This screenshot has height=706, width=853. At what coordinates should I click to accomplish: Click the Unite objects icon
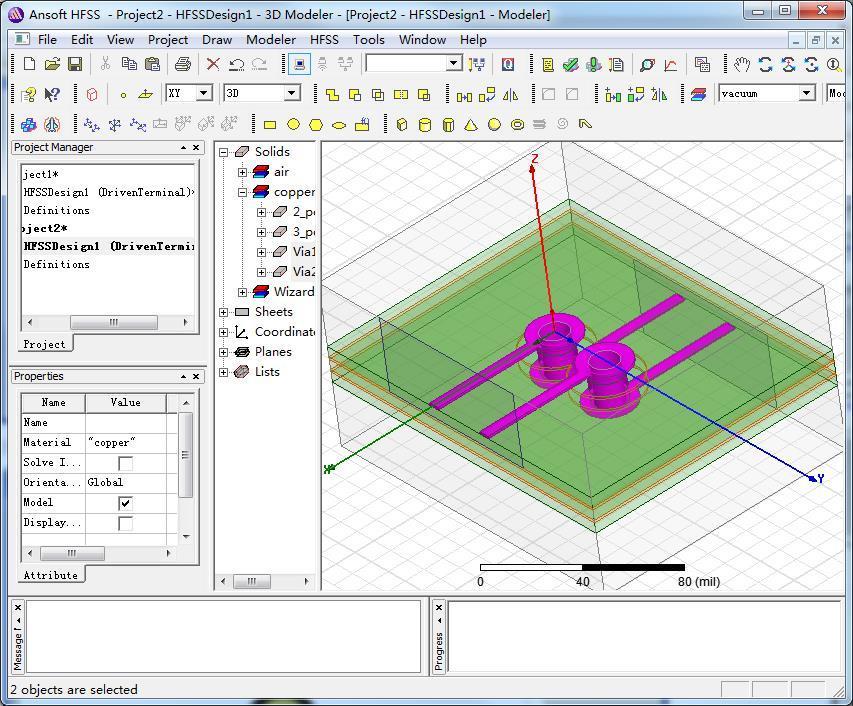[332, 95]
